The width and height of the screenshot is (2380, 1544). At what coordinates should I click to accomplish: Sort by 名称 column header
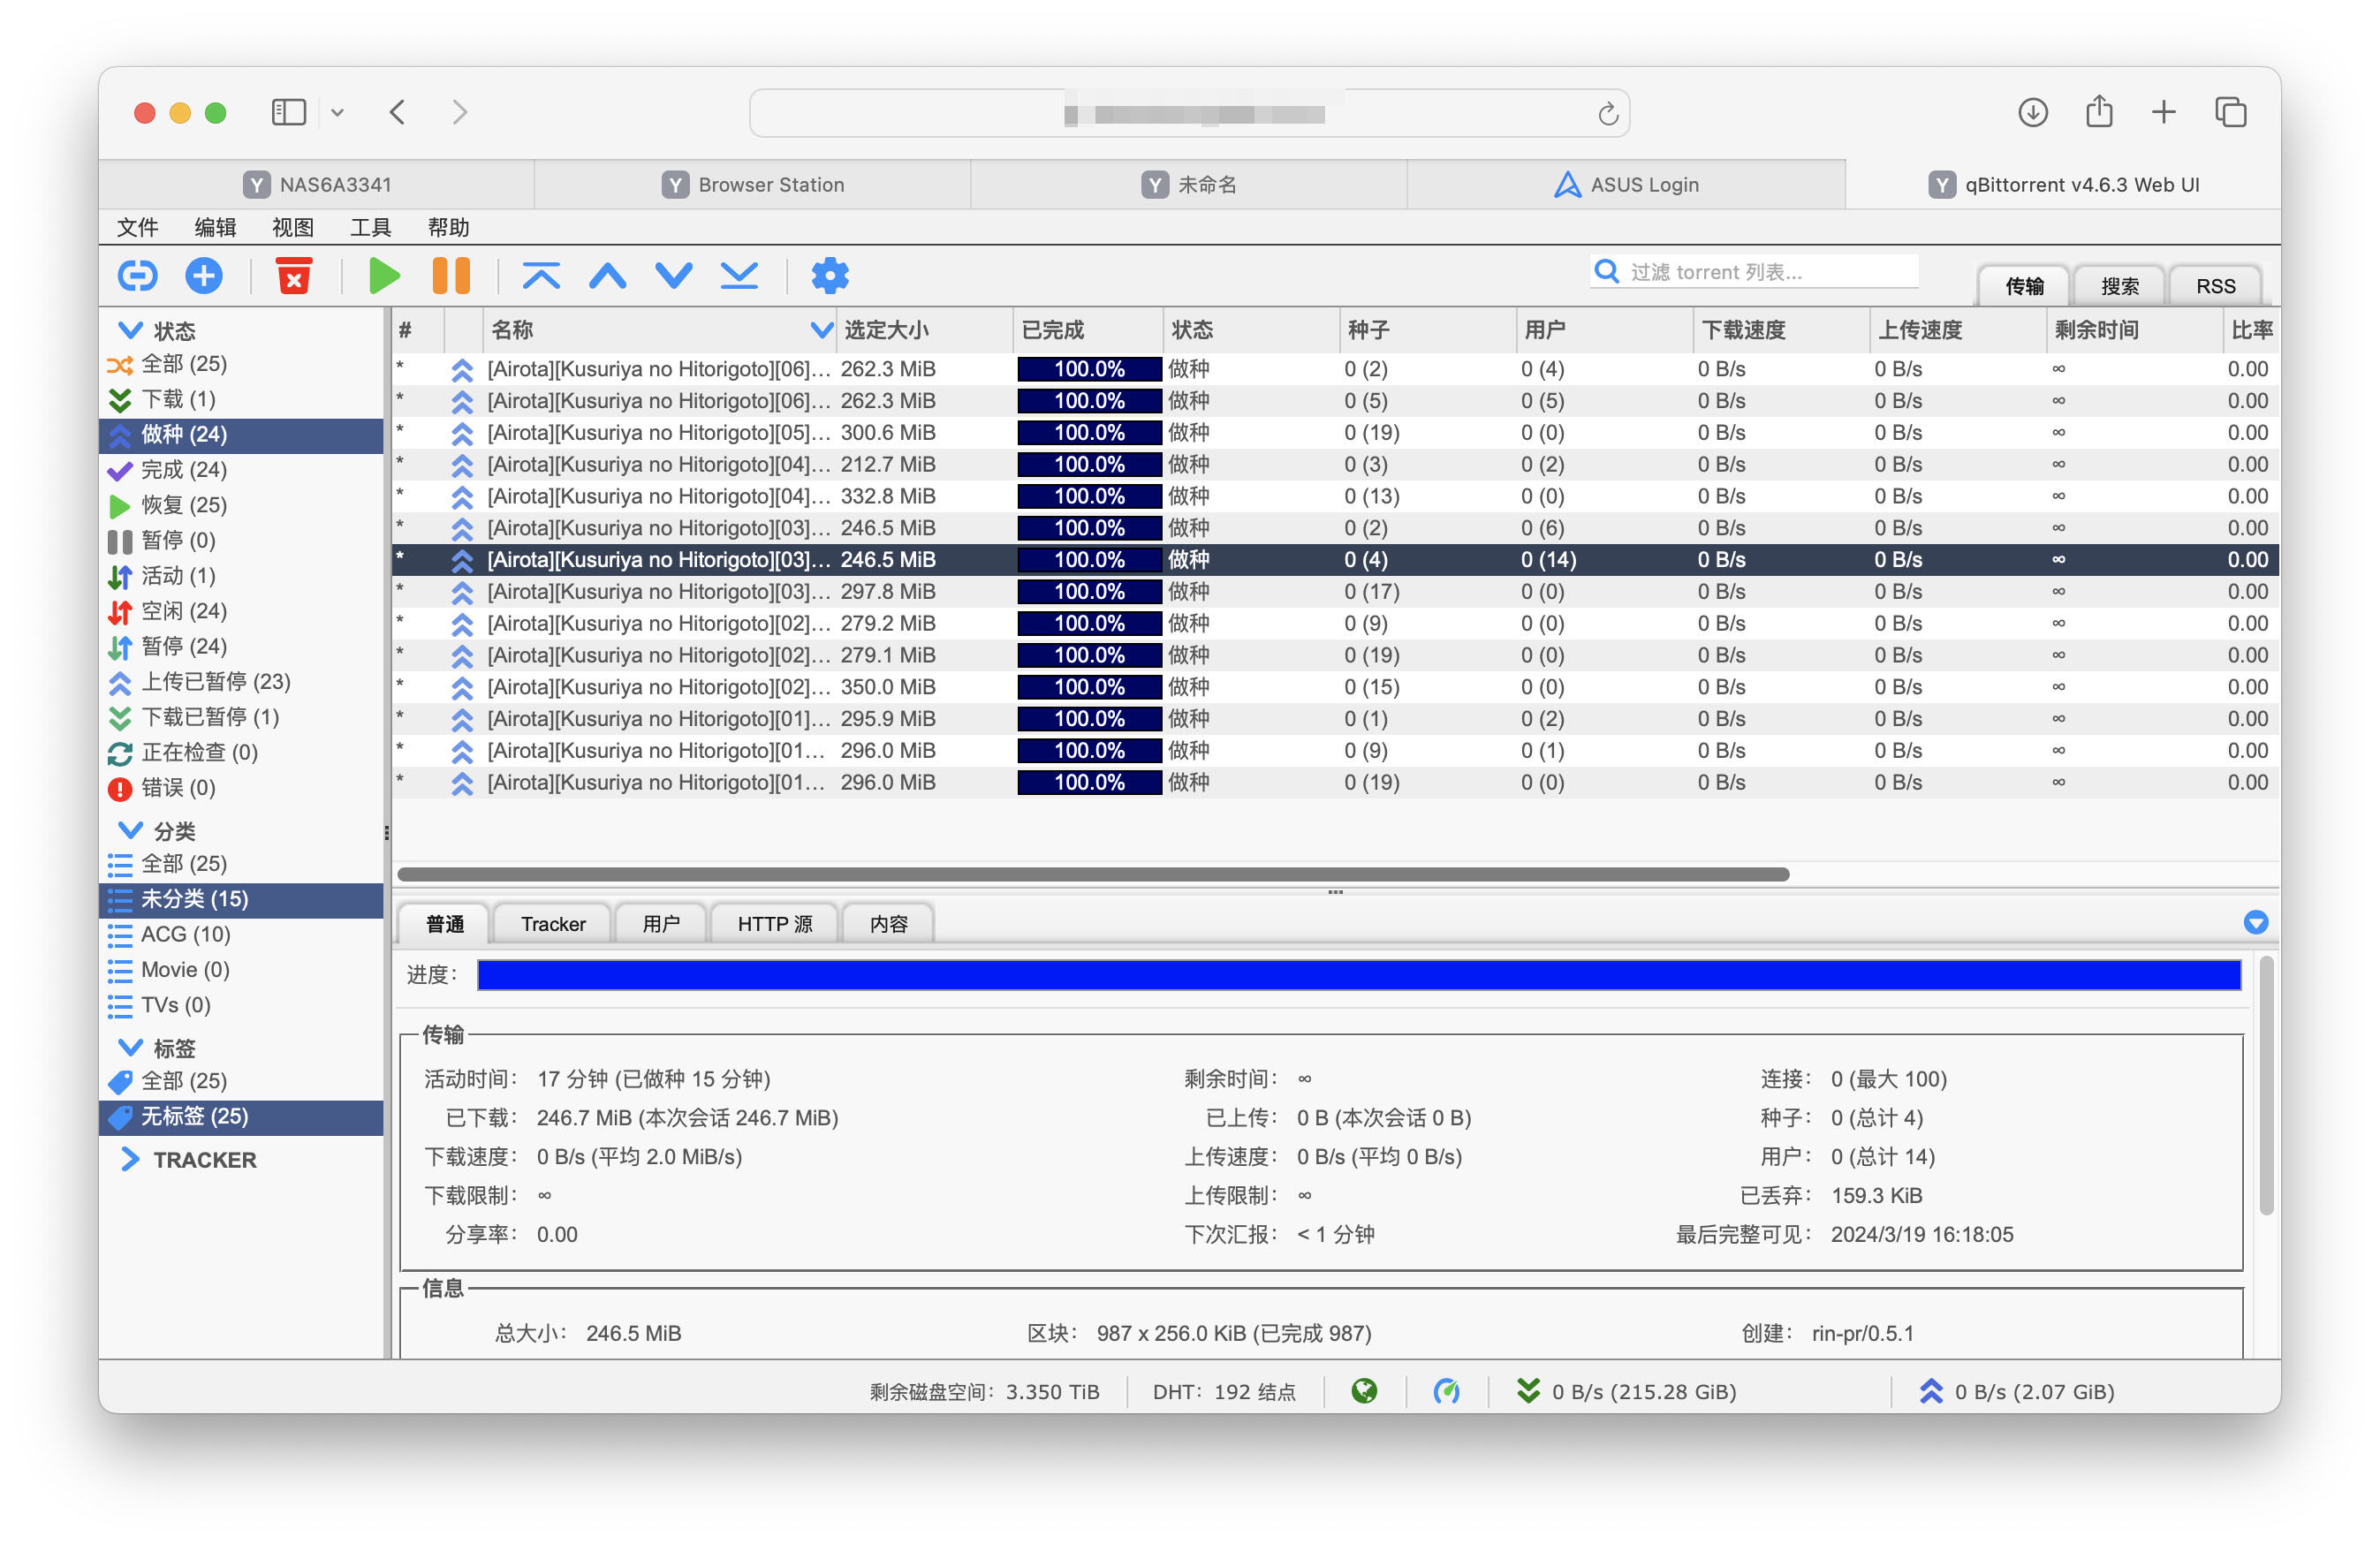point(661,330)
